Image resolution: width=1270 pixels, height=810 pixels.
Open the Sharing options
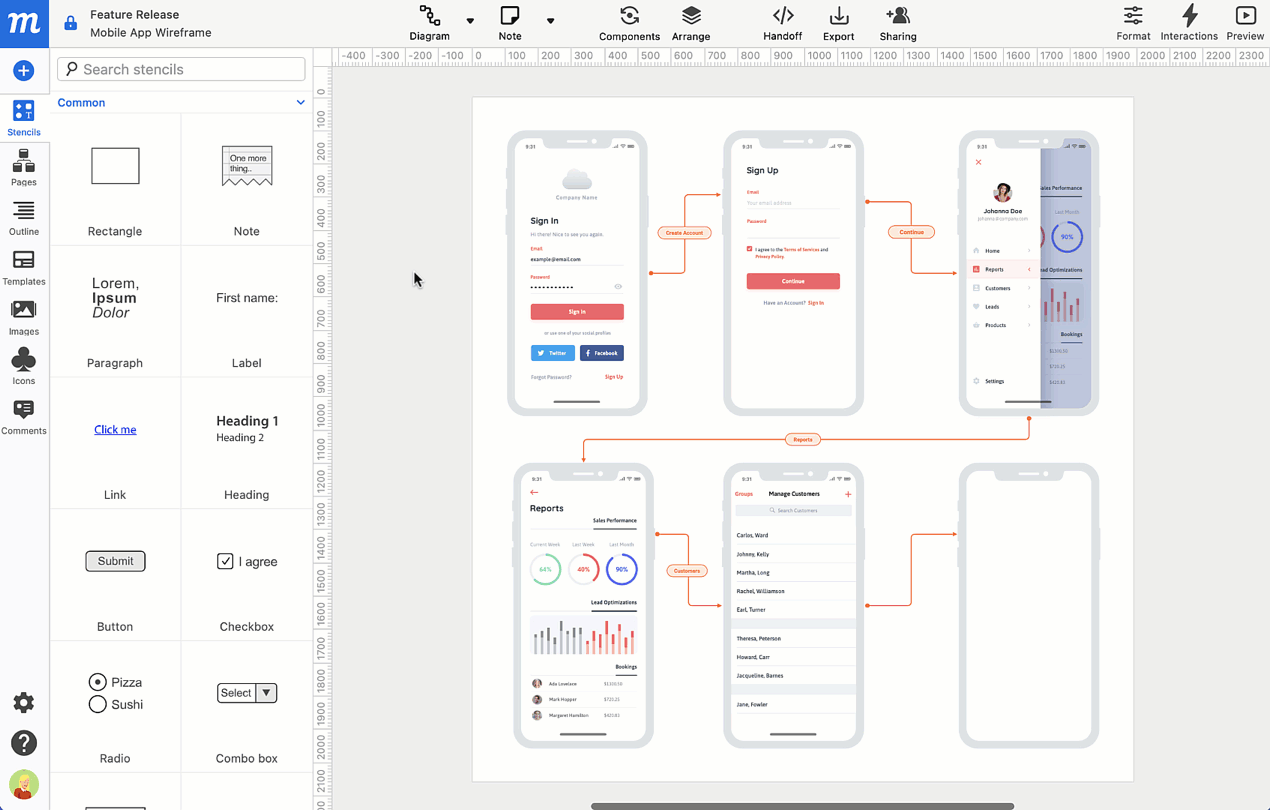pos(897,22)
